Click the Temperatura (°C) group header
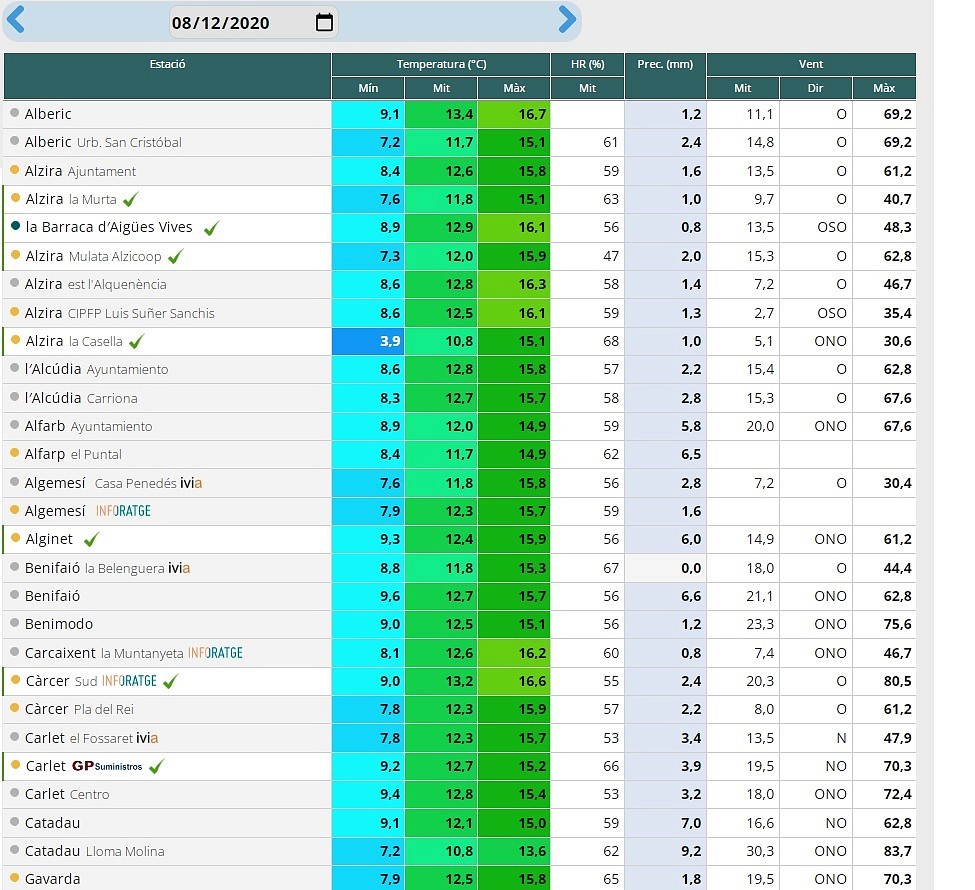 click(x=441, y=64)
